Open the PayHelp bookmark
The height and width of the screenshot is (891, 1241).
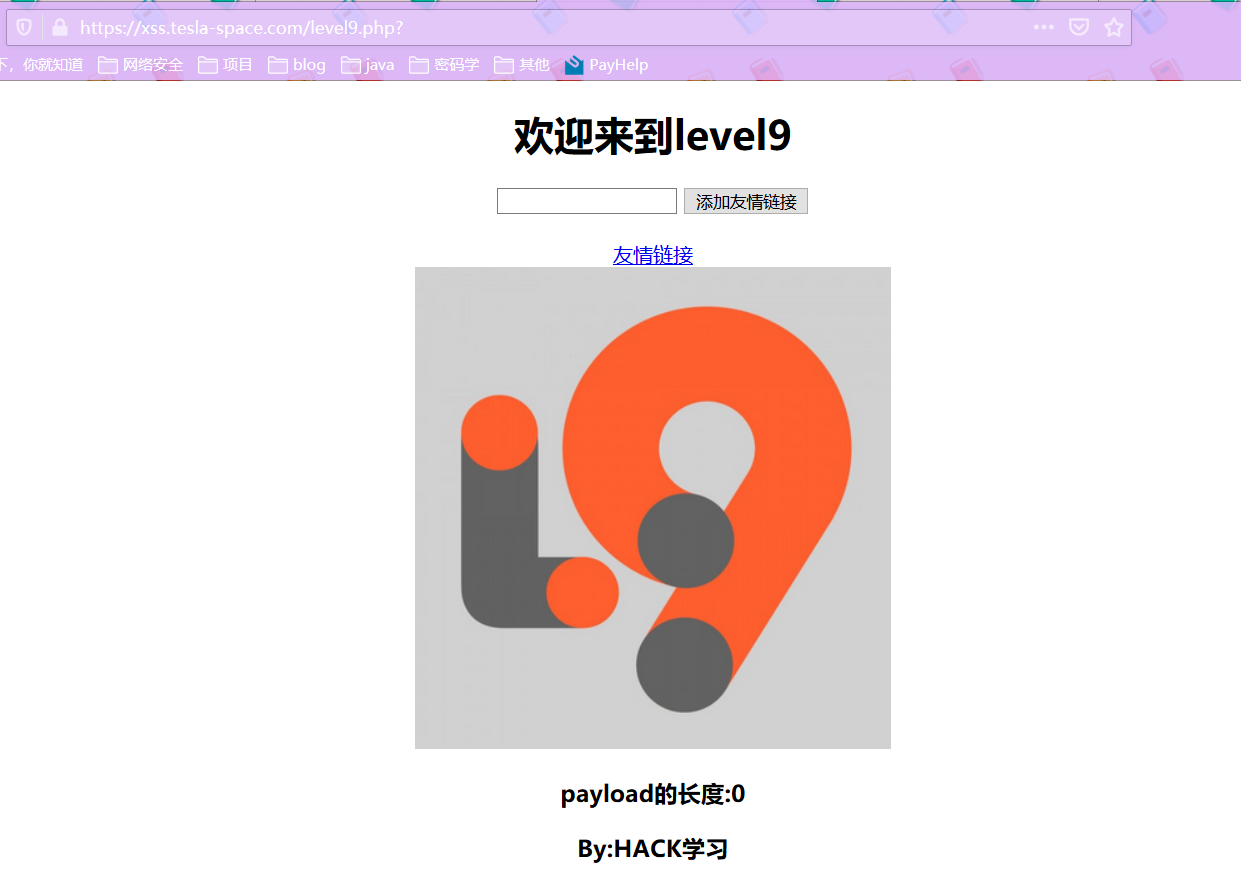607,65
